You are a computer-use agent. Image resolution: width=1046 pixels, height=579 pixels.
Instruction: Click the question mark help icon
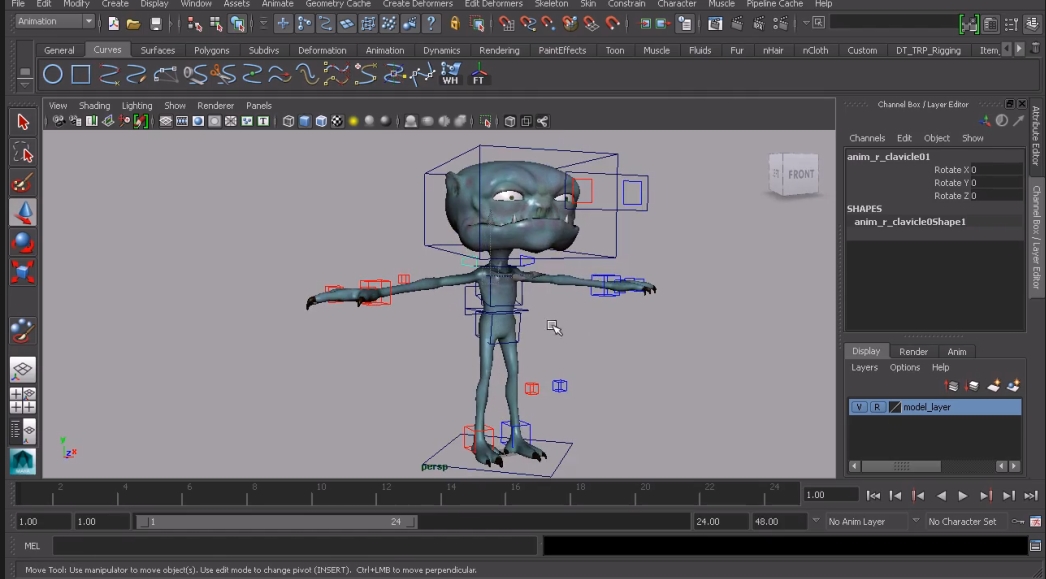coord(432,24)
